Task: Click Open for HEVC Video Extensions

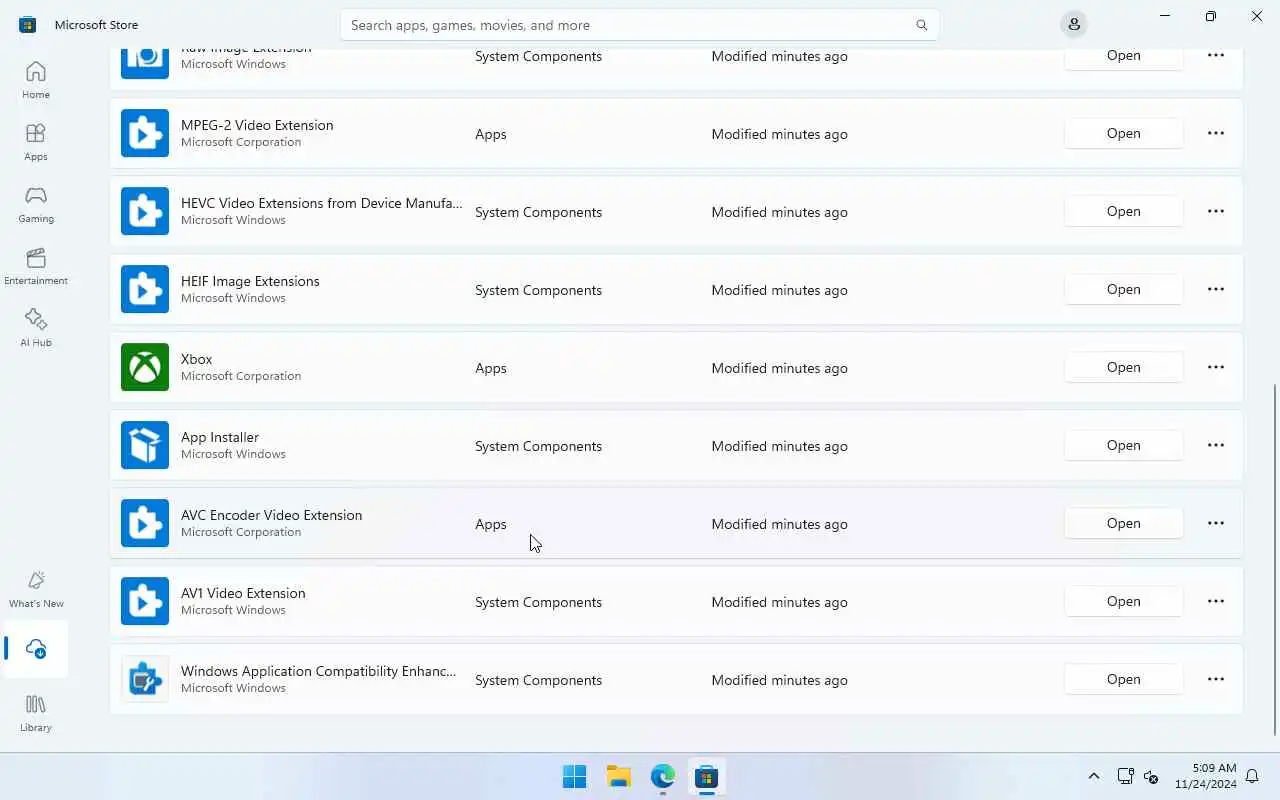Action: coord(1124,211)
